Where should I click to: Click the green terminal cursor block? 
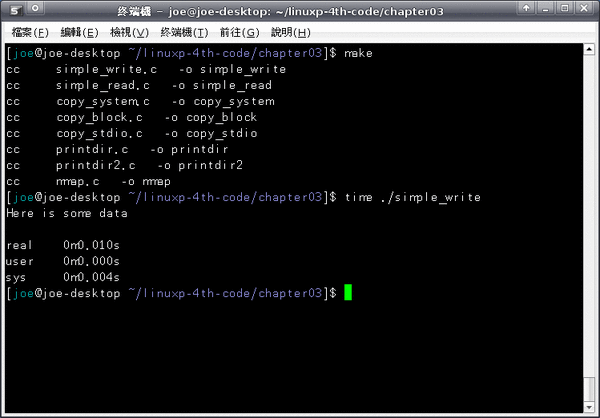tap(348, 292)
